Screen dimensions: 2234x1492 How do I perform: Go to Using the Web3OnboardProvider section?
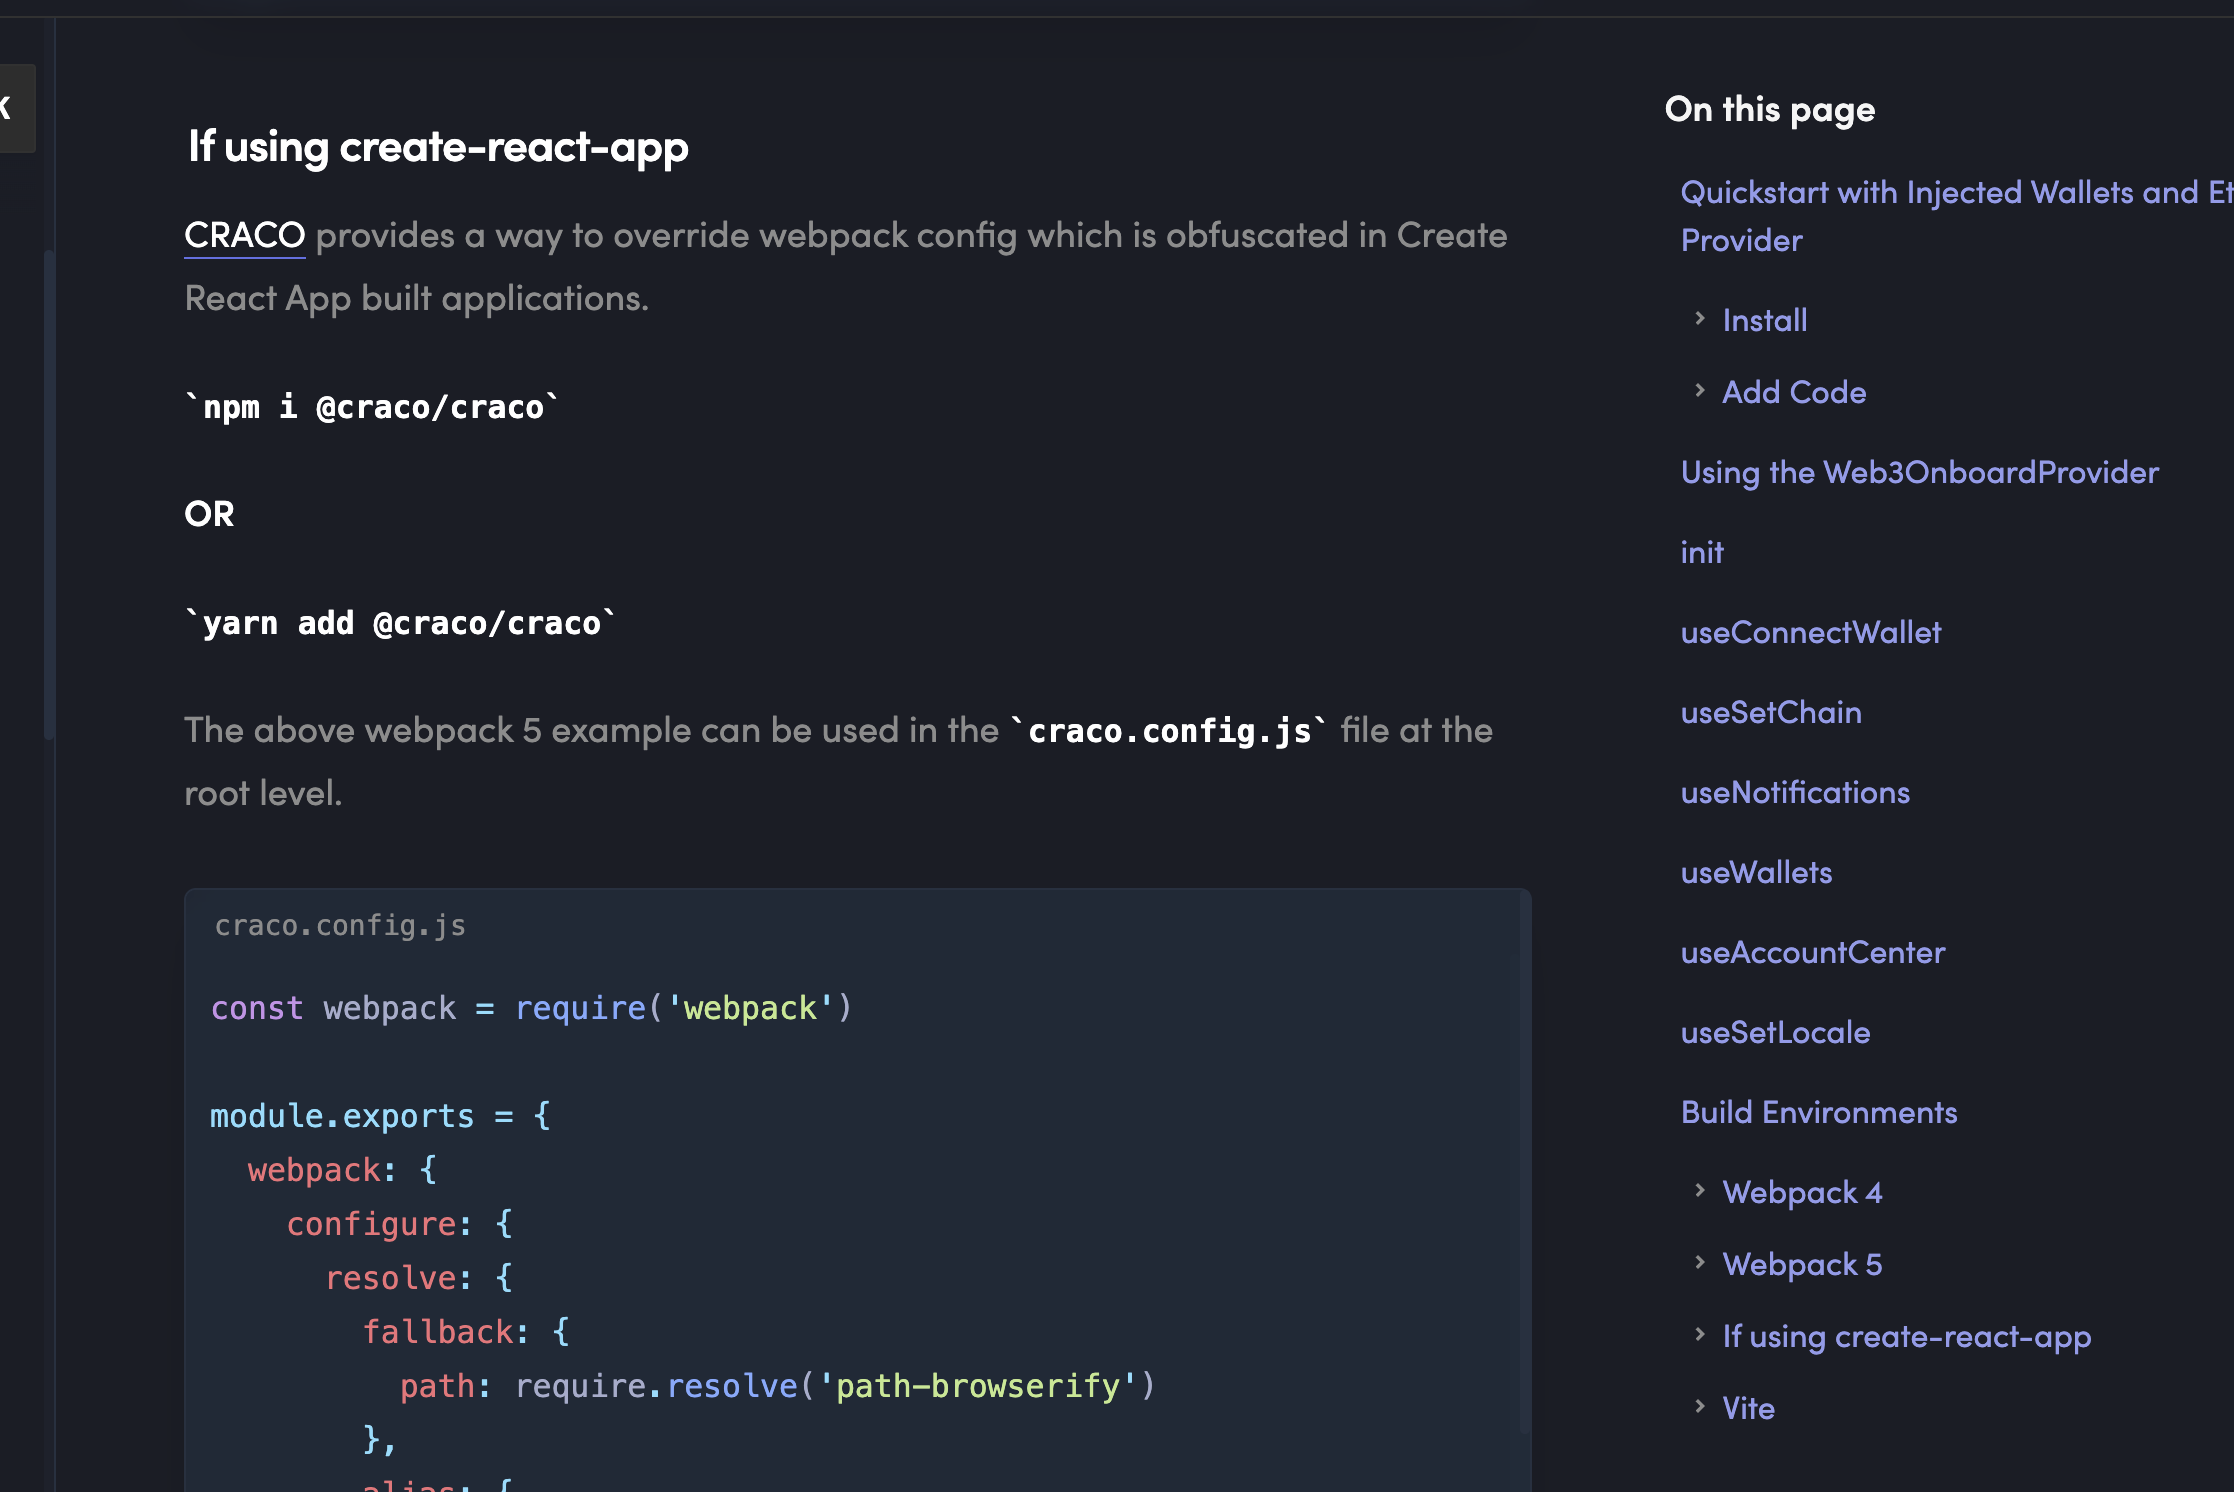tap(1919, 472)
